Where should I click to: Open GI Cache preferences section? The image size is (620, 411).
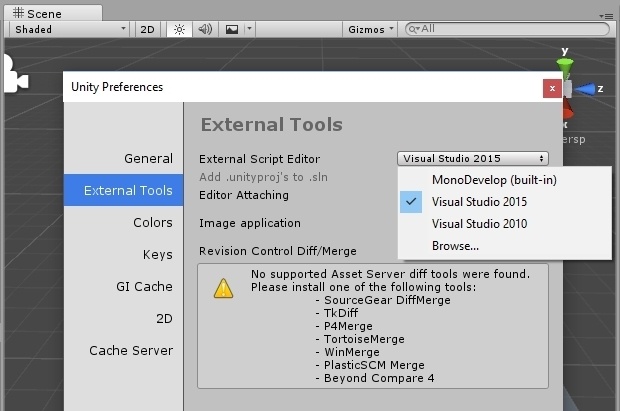123,286
